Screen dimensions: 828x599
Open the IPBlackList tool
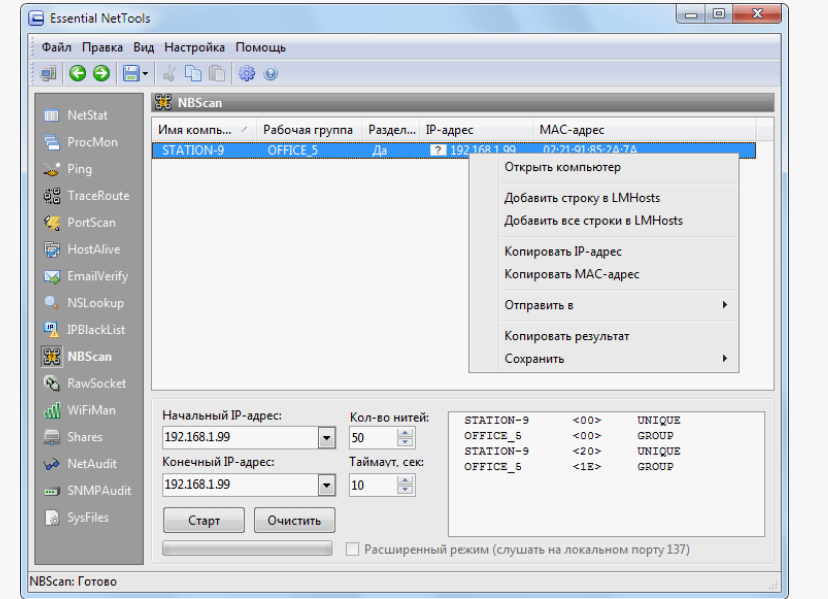coord(84,330)
